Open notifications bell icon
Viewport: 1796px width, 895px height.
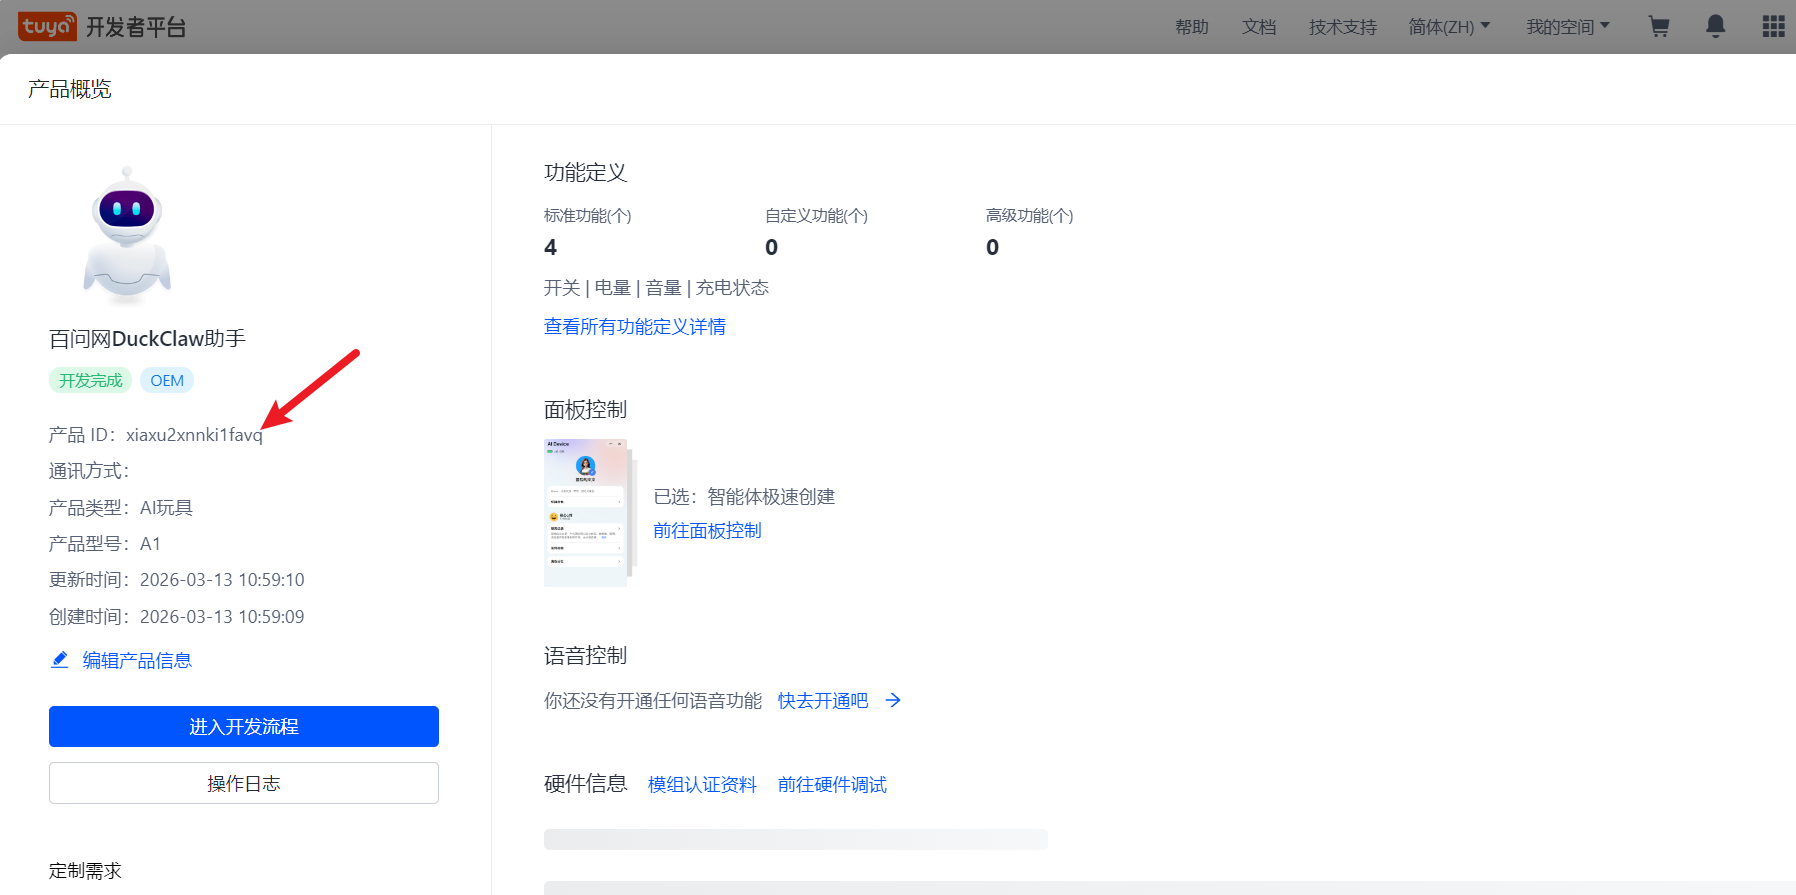coord(1715,27)
